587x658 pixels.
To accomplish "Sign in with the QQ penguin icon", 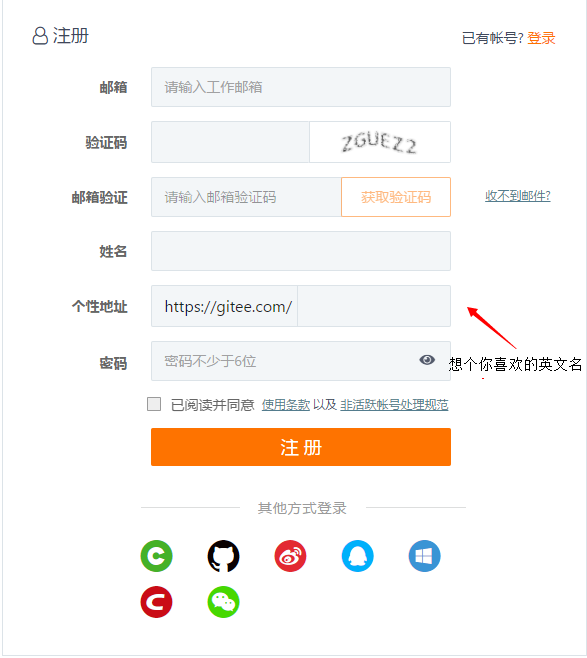I will click(x=357, y=556).
